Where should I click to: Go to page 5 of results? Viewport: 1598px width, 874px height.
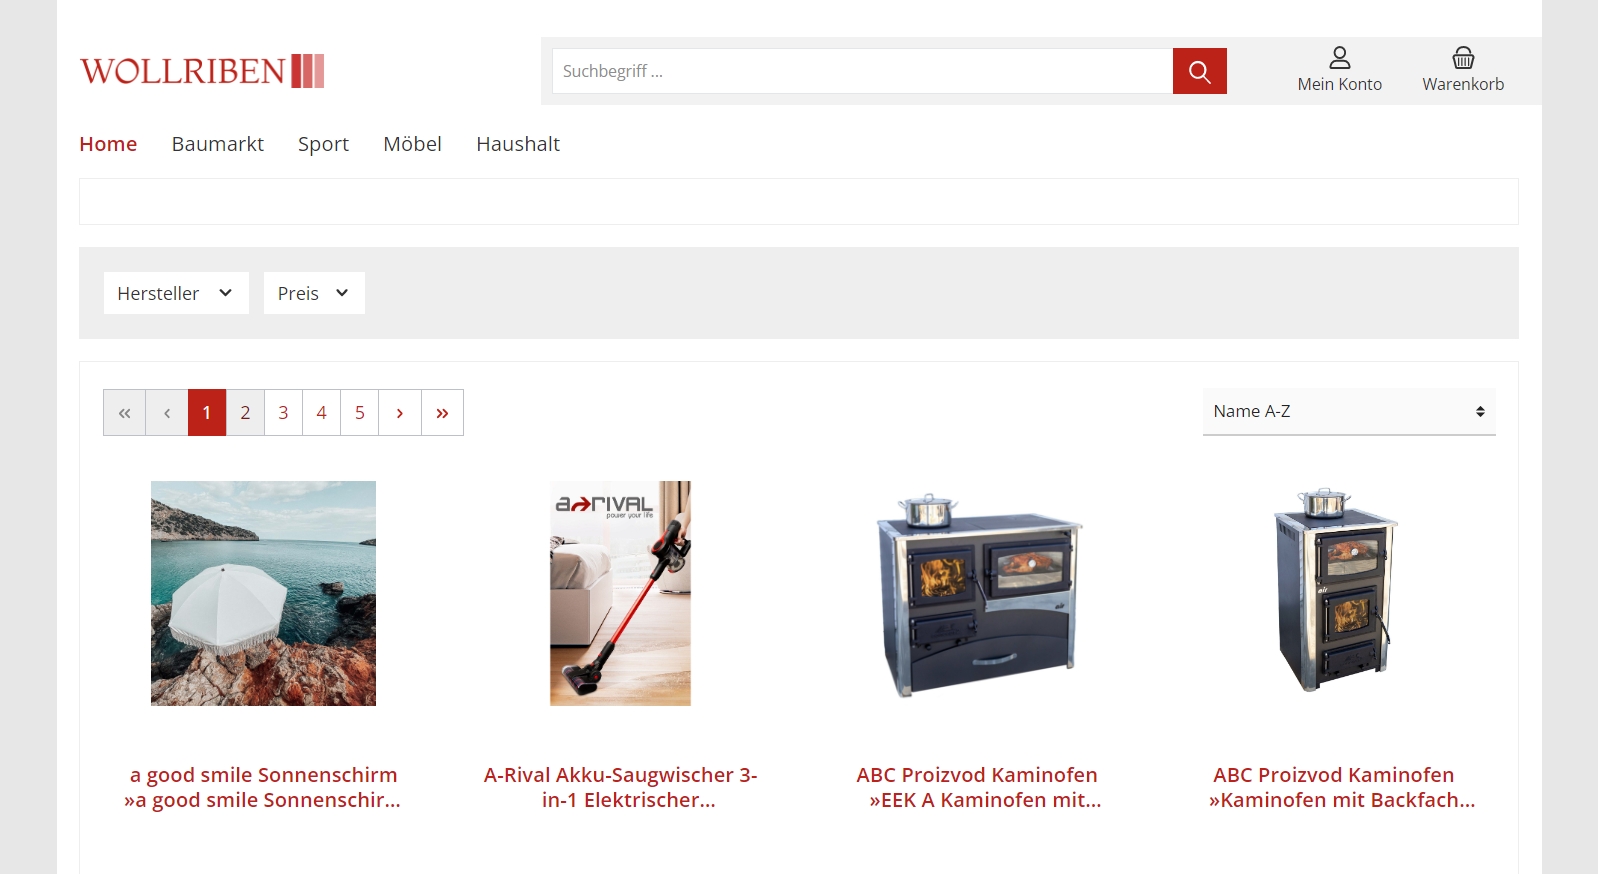click(360, 412)
